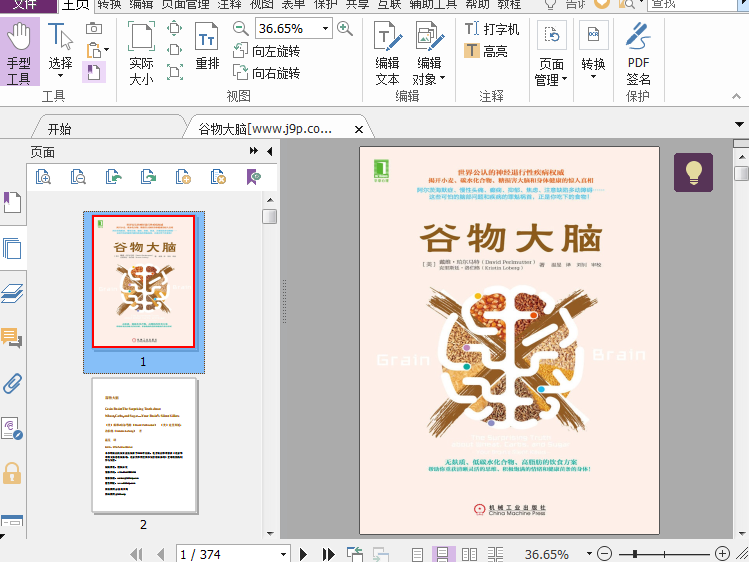This screenshot has height=562, width=749.
Task: Switch to continuous facing view mode
Action: pos(495,554)
